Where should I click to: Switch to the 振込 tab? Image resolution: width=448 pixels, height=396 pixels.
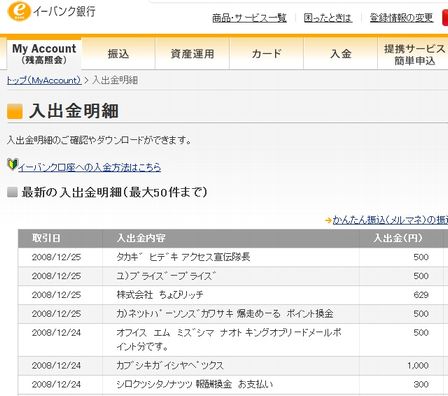click(x=118, y=54)
